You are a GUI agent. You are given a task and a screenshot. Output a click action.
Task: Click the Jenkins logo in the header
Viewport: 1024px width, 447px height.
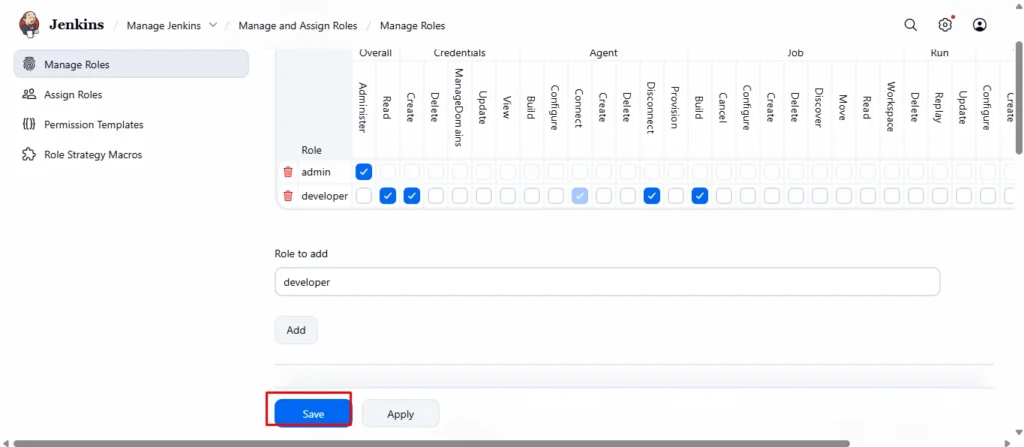(30, 25)
